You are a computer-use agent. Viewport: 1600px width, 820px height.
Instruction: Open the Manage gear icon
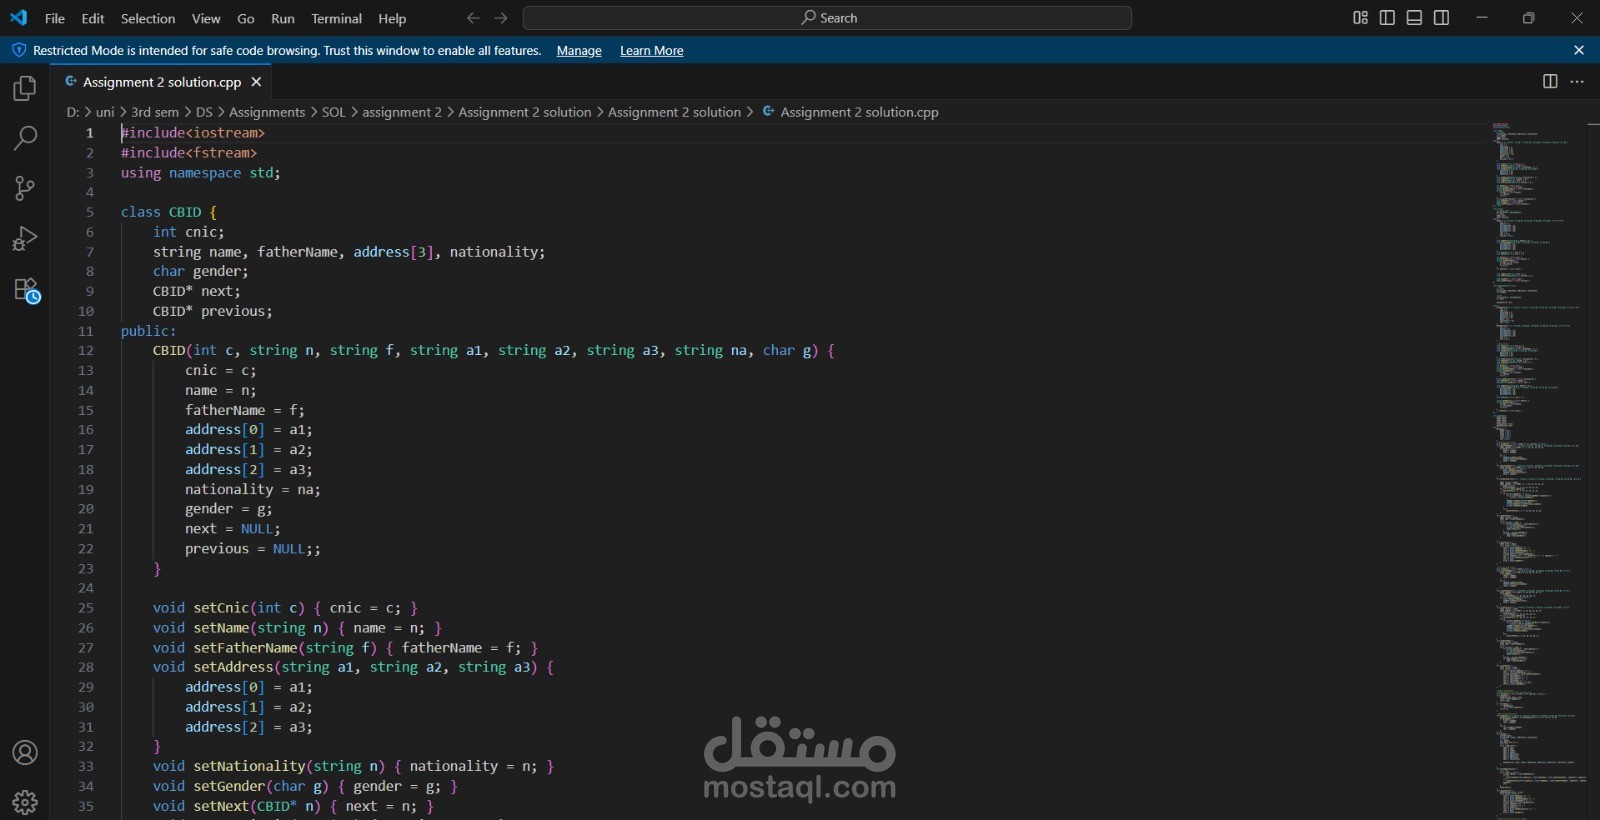point(25,802)
